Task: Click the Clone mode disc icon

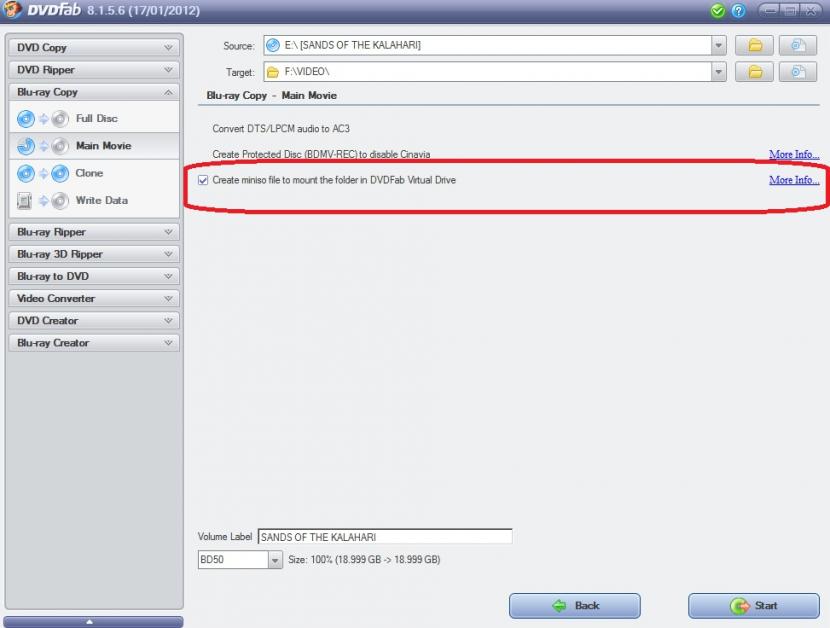Action: (x=42, y=173)
